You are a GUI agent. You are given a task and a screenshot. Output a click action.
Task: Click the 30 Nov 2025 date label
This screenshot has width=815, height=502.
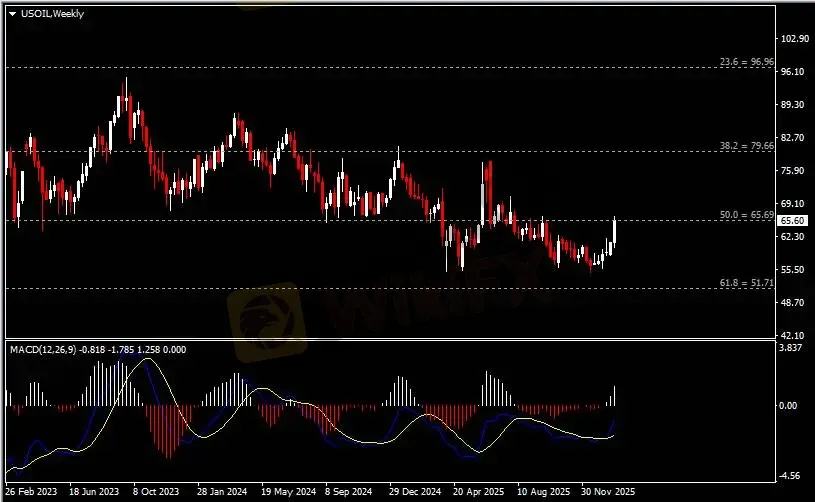(604, 492)
